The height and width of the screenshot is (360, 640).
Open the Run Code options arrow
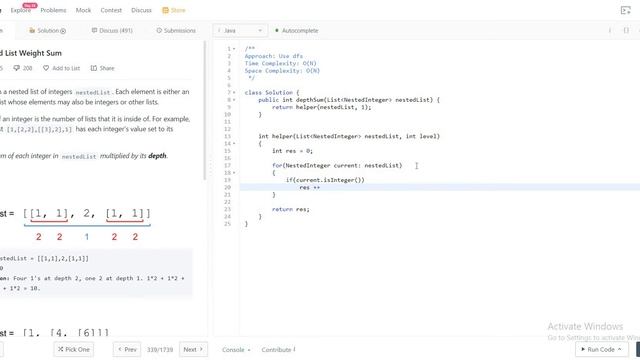(620, 349)
